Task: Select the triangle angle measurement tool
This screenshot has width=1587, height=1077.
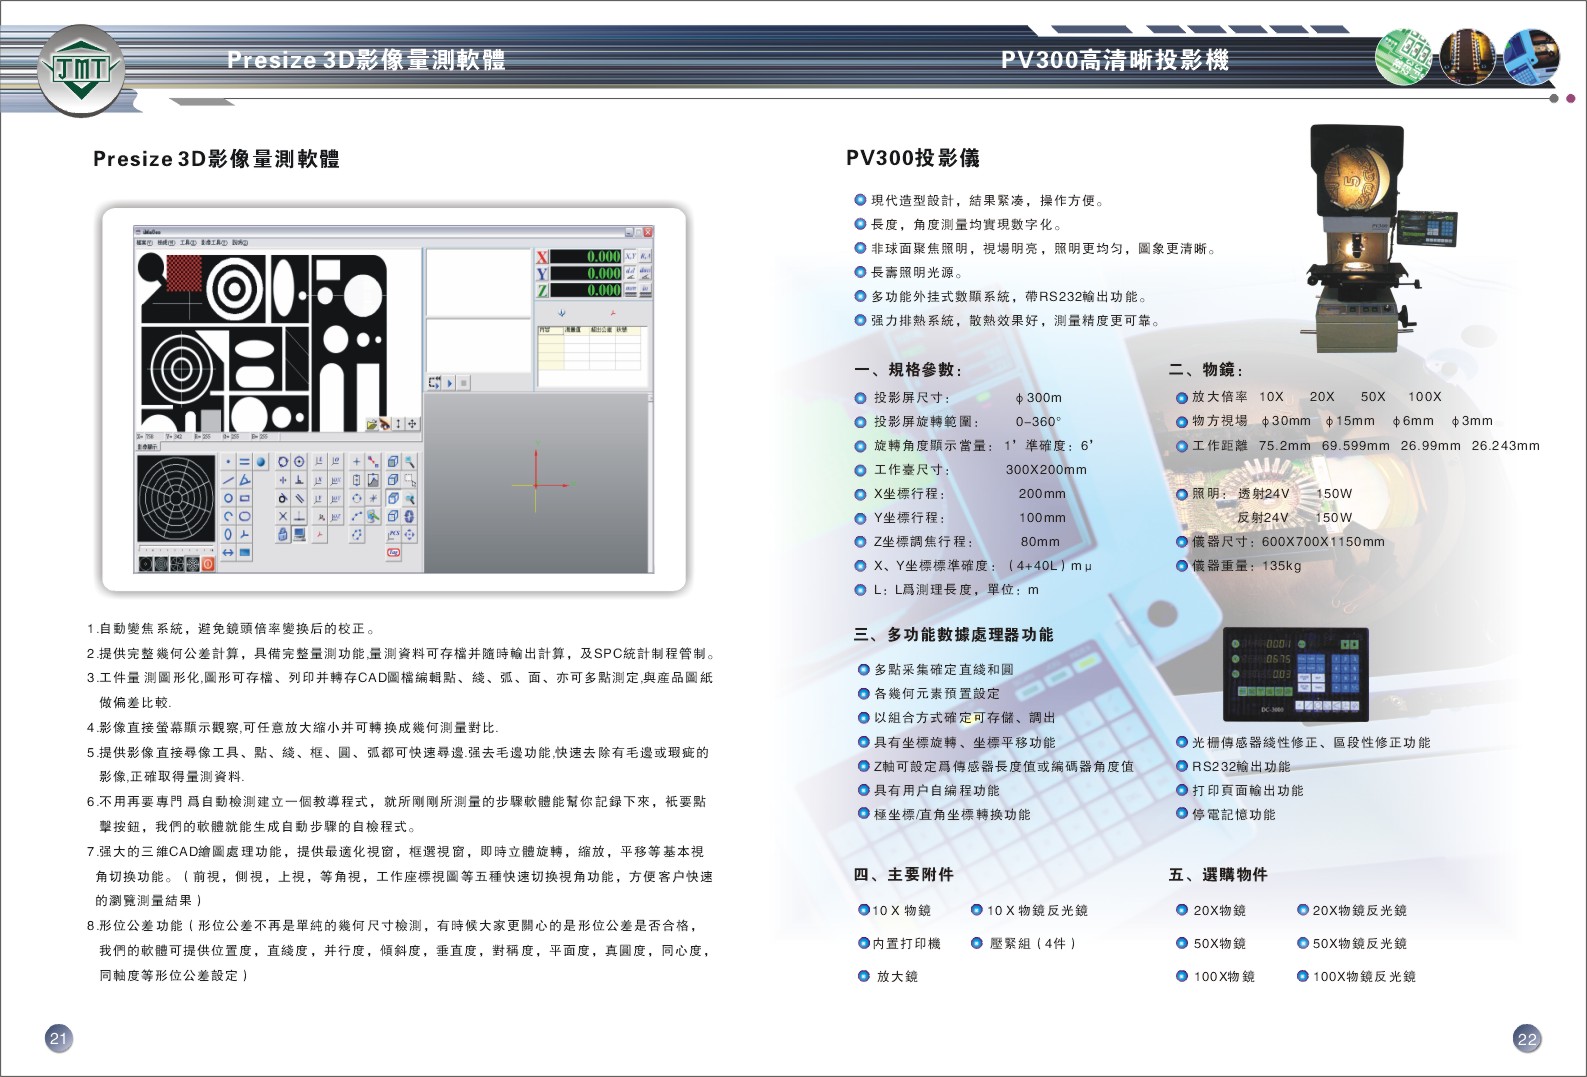Action: point(245,480)
